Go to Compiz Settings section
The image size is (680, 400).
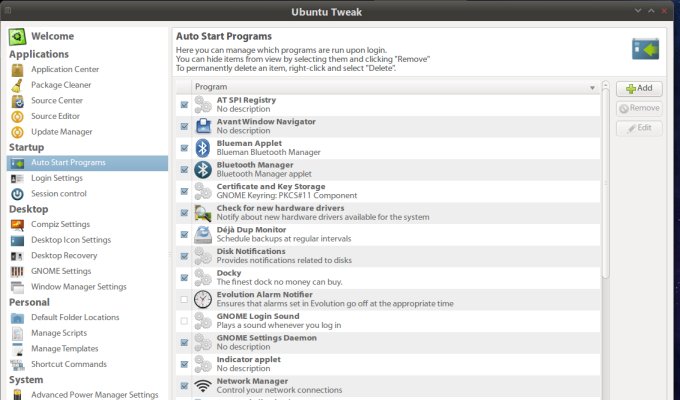pyautogui.click(x=60, y=224)
